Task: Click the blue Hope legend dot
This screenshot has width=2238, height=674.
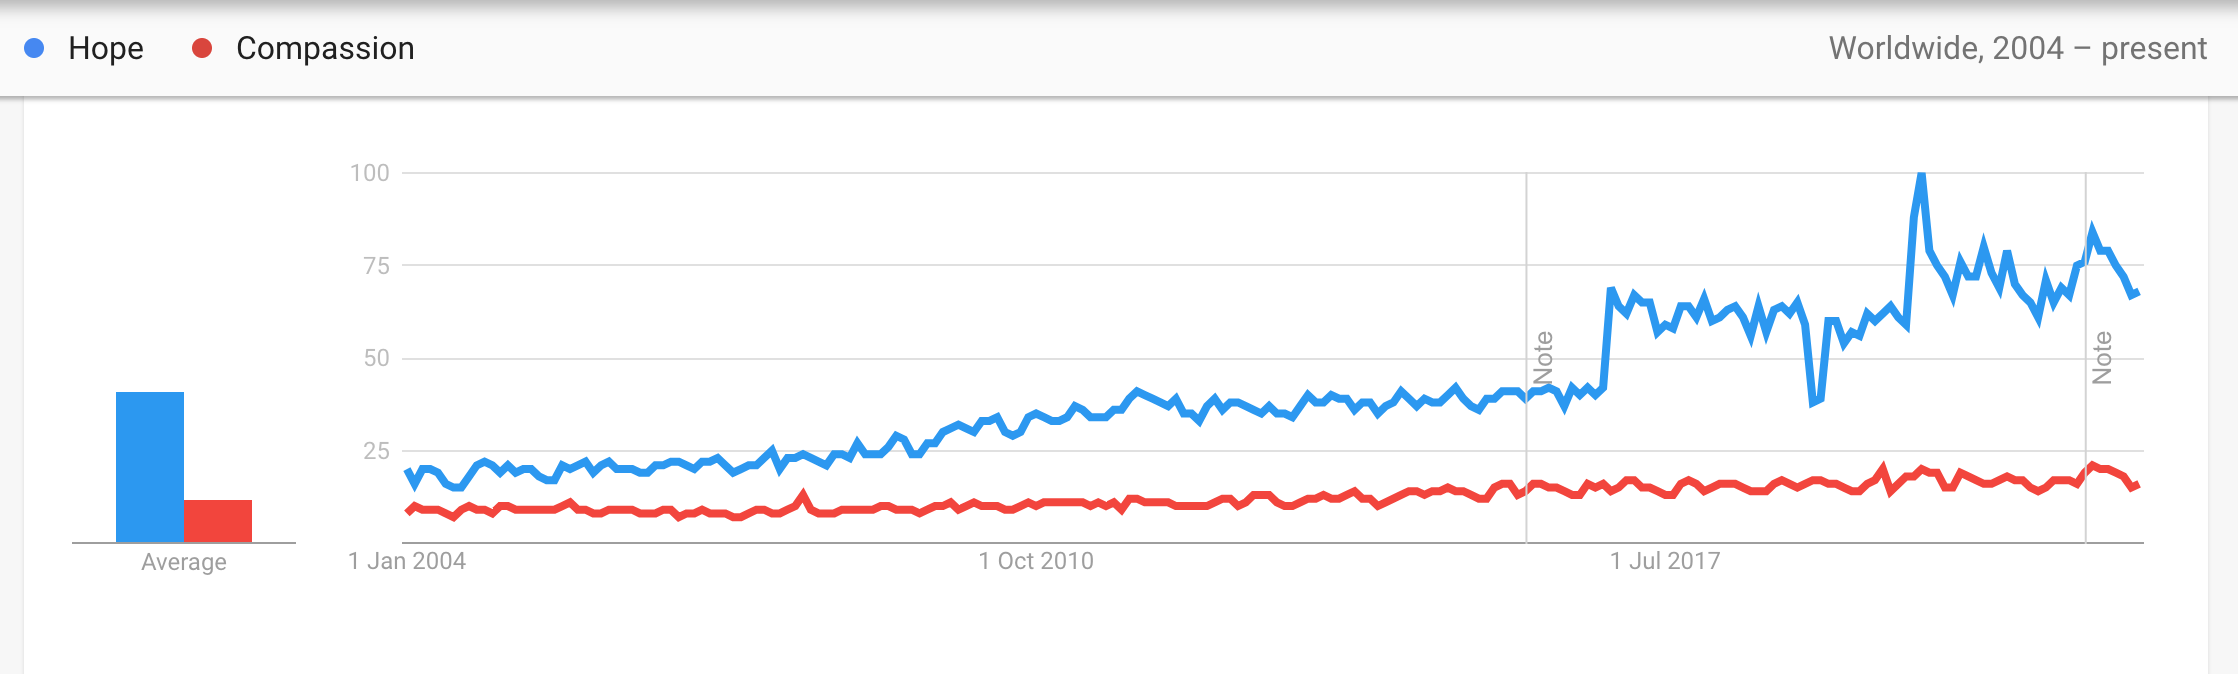Action: point(34,48)
